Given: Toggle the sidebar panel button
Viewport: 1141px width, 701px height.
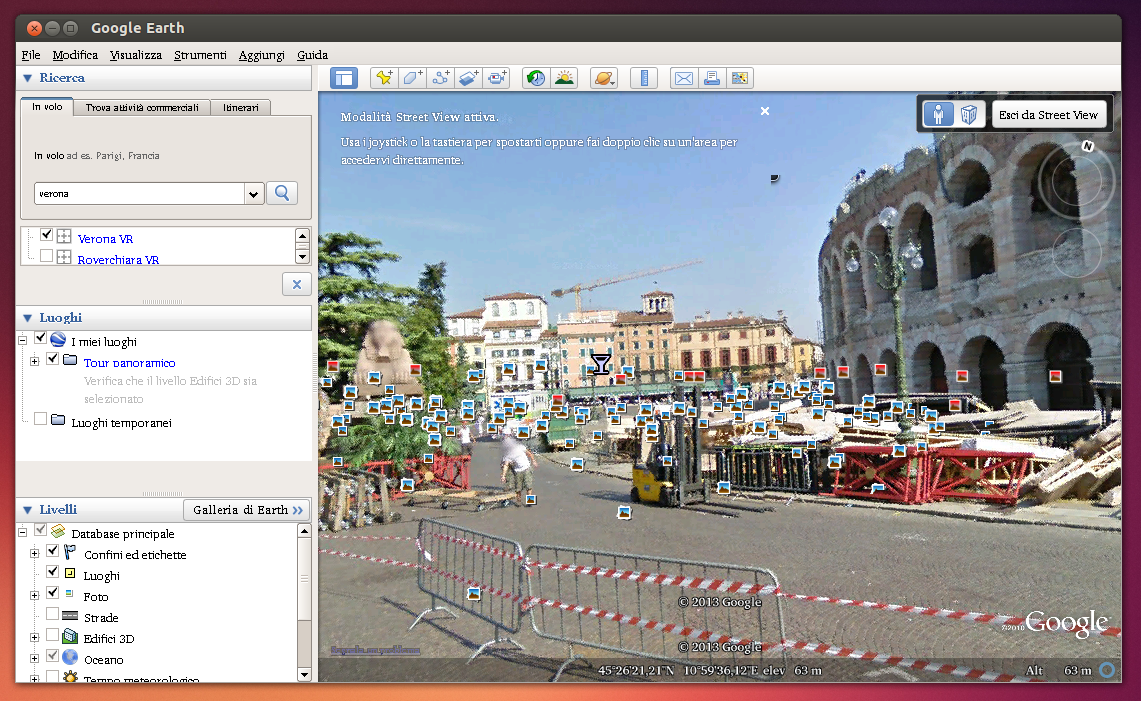Looking at the screenshot, I should pyautogui.click(x=343, y=78).
